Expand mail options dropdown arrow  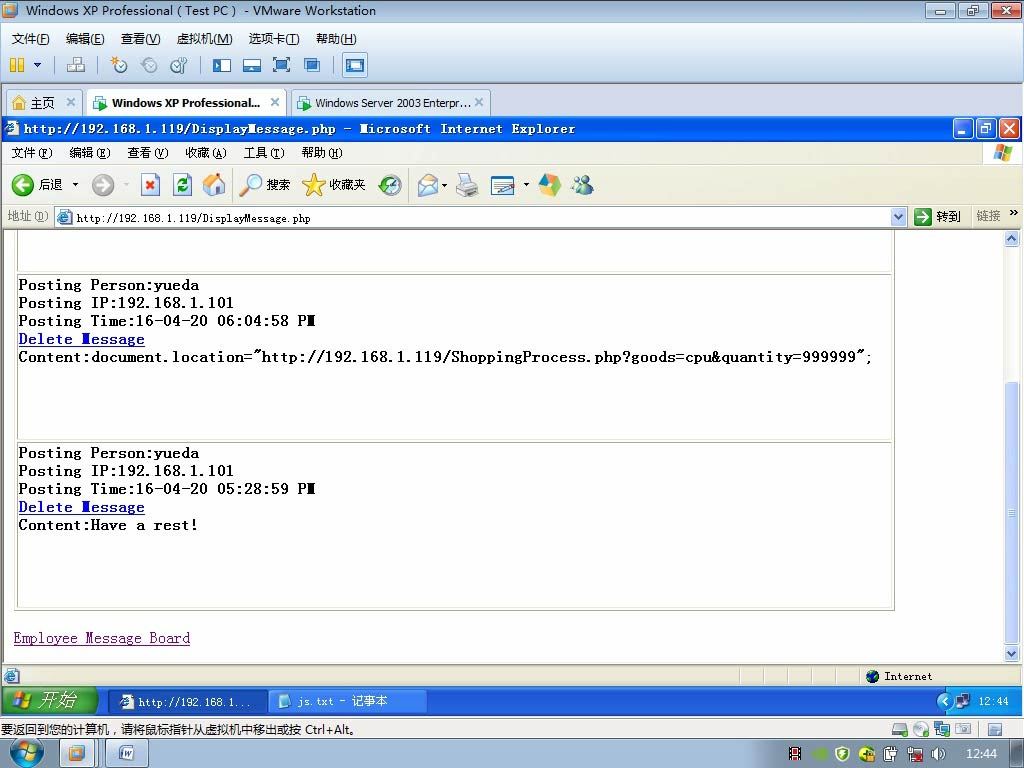pyautogui.click(x=445, y=185)
